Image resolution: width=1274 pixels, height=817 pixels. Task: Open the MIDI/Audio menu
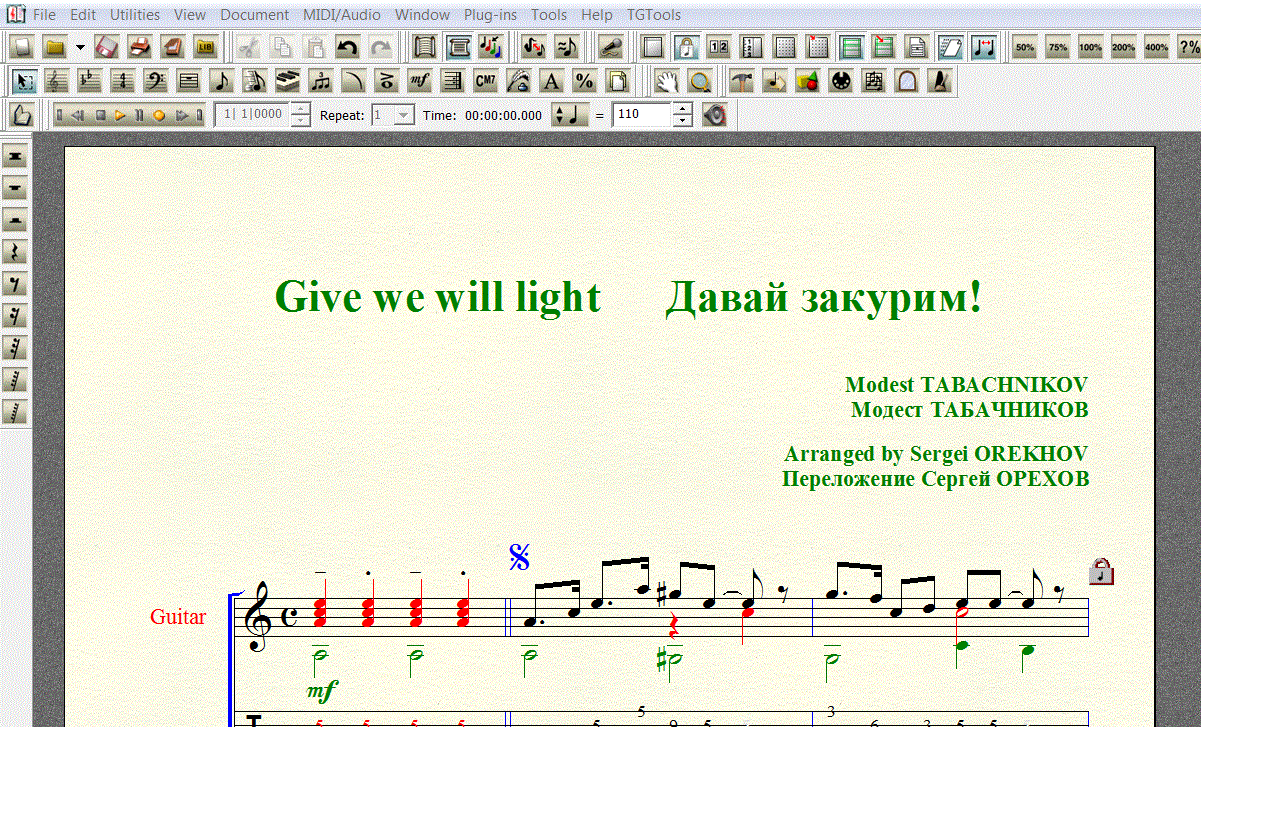[x=342, y=15]
